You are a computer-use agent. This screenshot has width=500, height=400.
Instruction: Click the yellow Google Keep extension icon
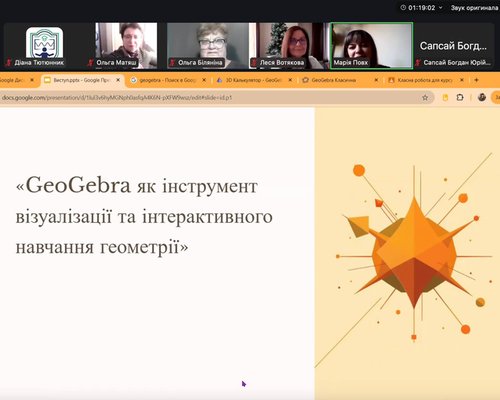click(445, 98)
